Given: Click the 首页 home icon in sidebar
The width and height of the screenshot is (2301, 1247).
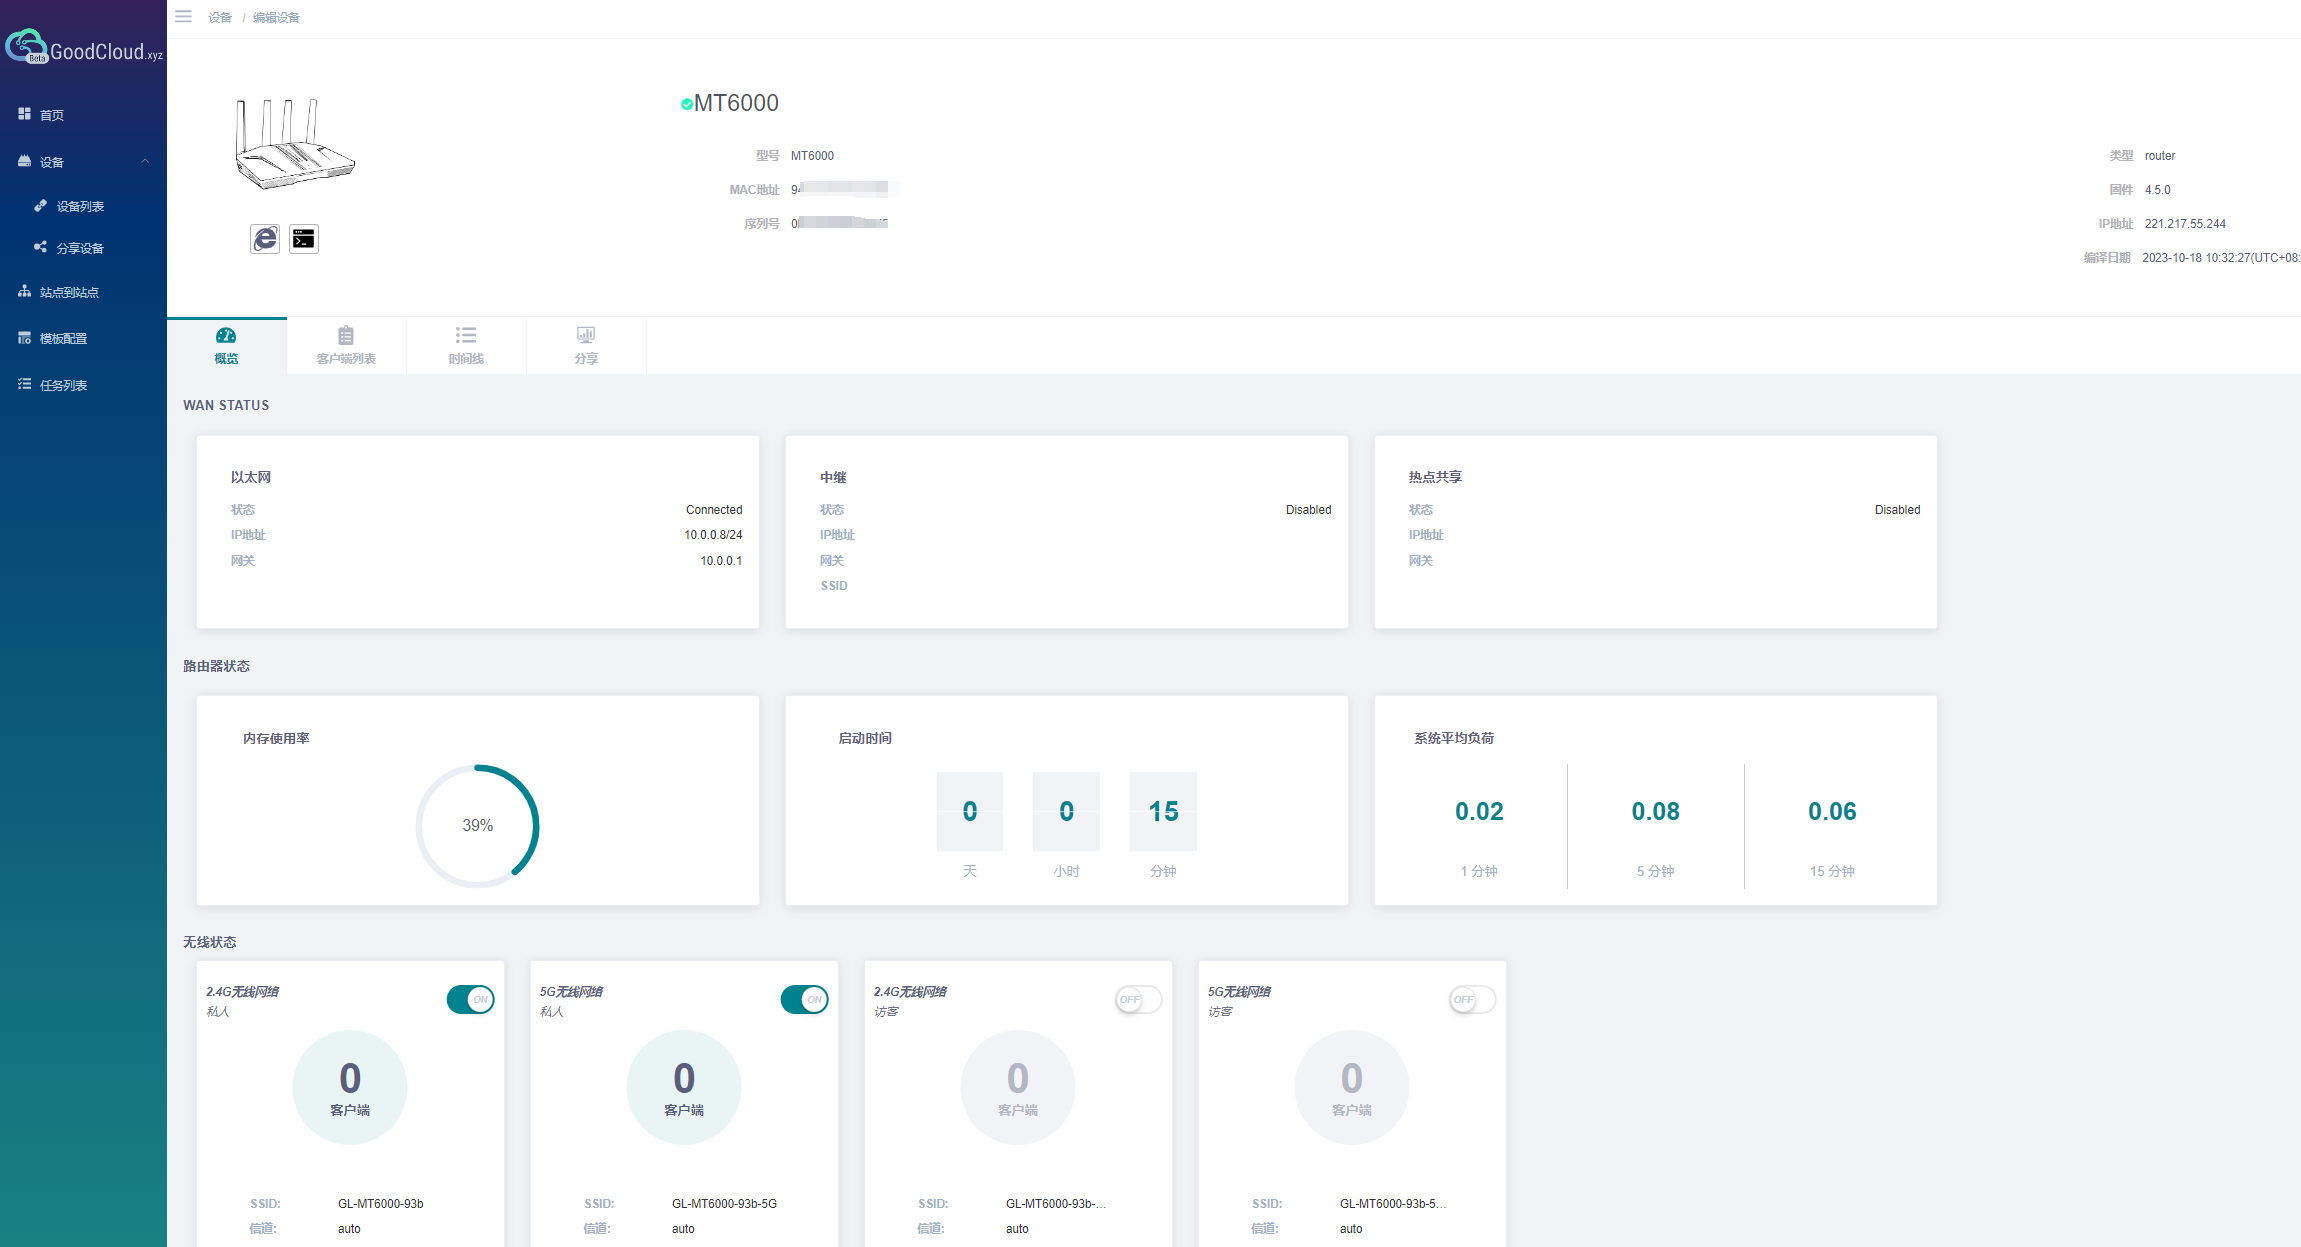Looking at the screenshot, I should point(25,115).
